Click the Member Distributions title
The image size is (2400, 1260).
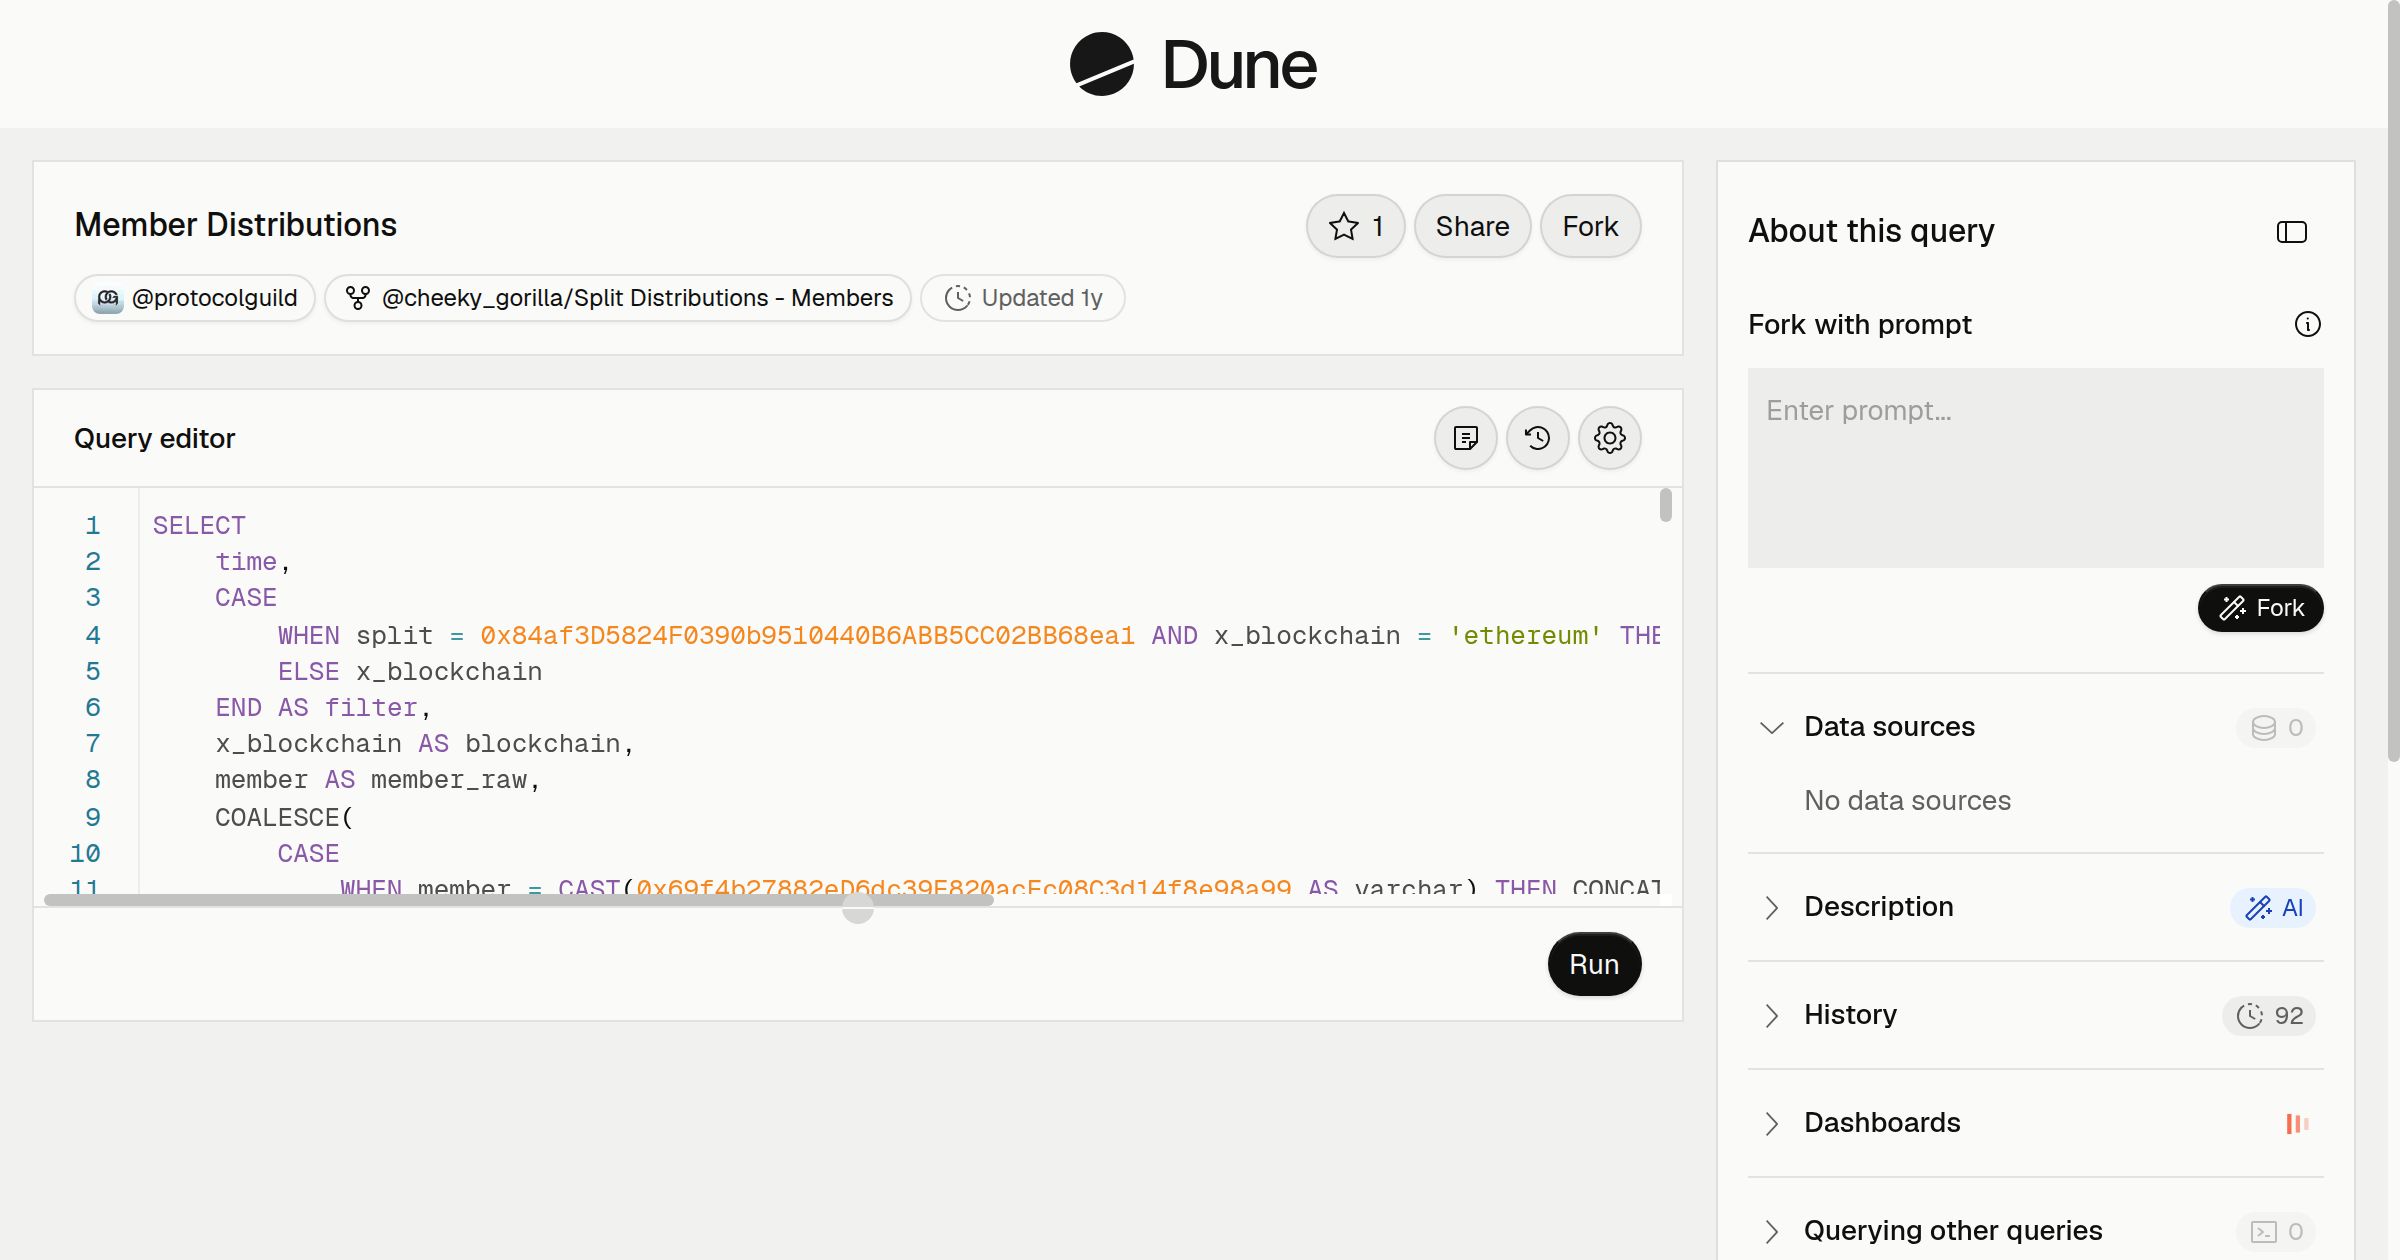pyautogui.click(x=236, y=225)
